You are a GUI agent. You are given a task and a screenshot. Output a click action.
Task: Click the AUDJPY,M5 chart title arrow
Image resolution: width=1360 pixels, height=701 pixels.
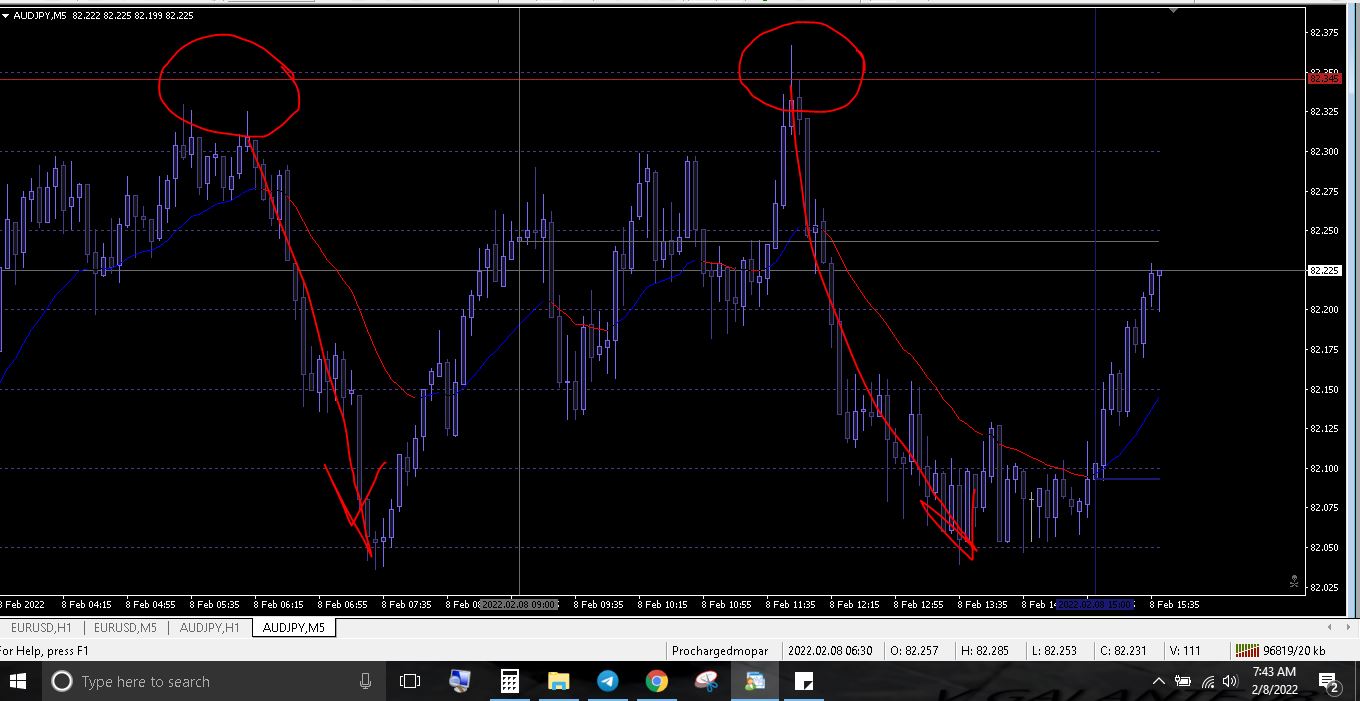tap(5, 15)
